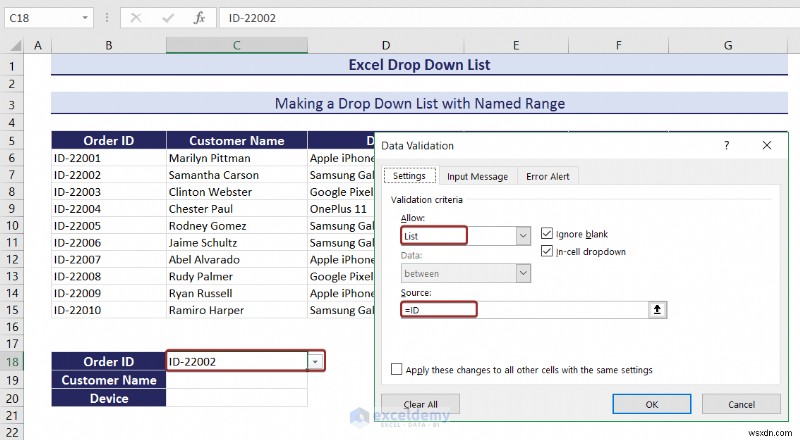Select column D header
This screenshot has width=800, height=440.
(386, 45)
